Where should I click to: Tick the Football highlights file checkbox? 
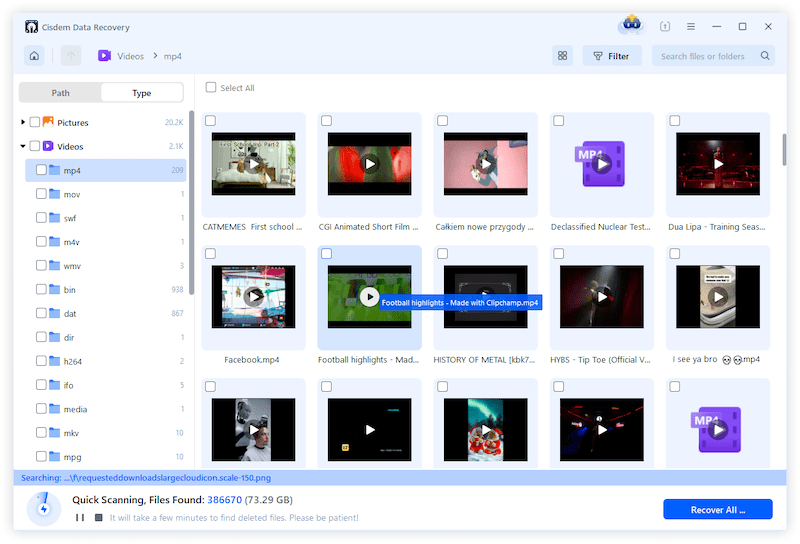pos(327,253)
